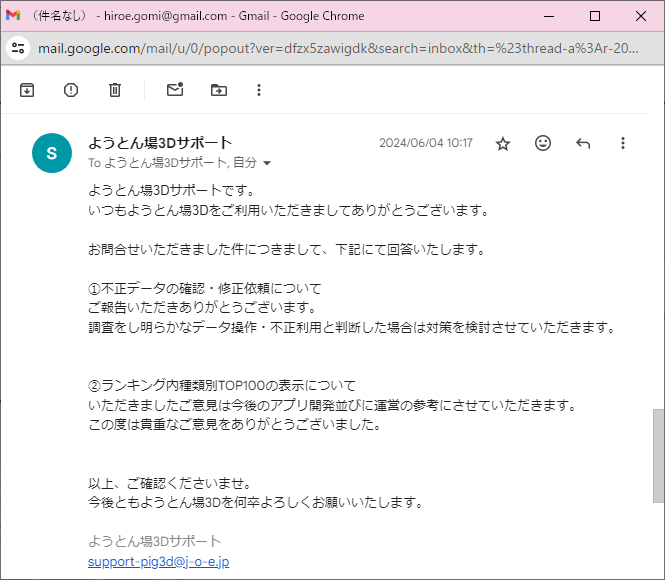Click the line 今後ともようとん場3Dを何卒よろしく

pos(255,502)
